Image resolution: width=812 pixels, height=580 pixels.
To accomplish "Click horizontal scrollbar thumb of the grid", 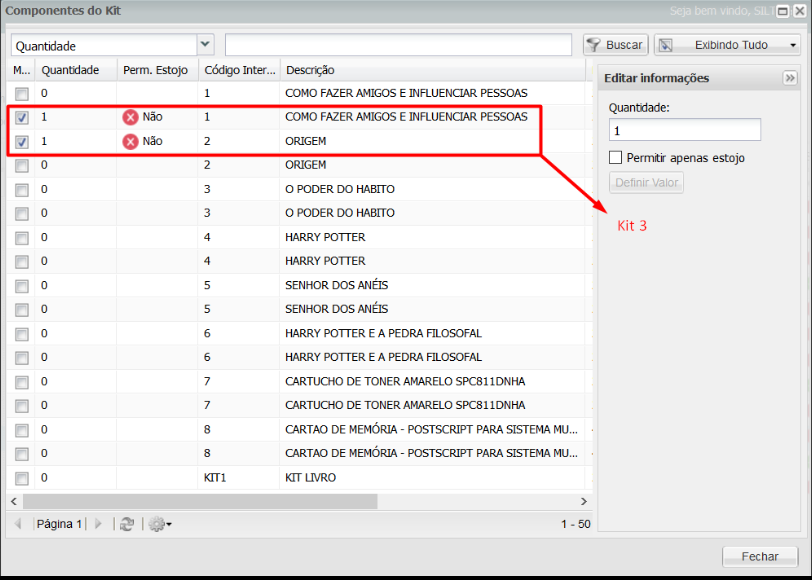I will 200,501.
